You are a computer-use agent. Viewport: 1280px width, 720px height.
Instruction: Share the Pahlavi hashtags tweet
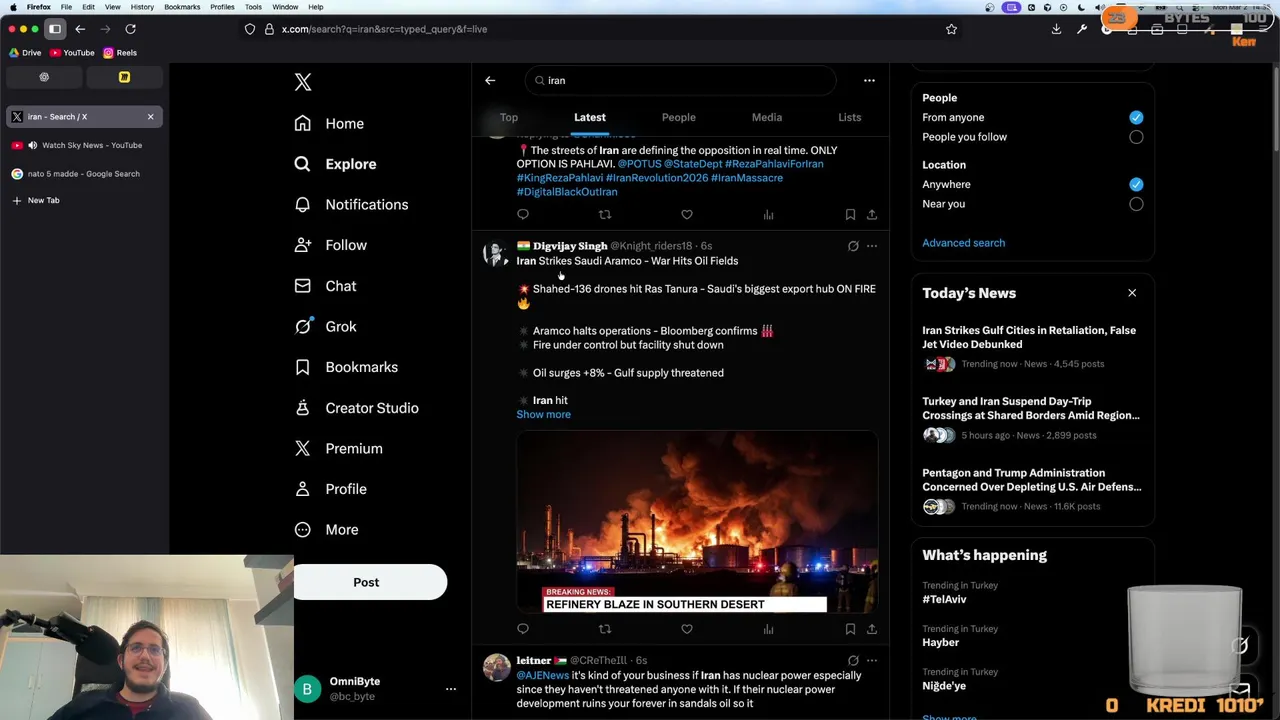(872, 214)
